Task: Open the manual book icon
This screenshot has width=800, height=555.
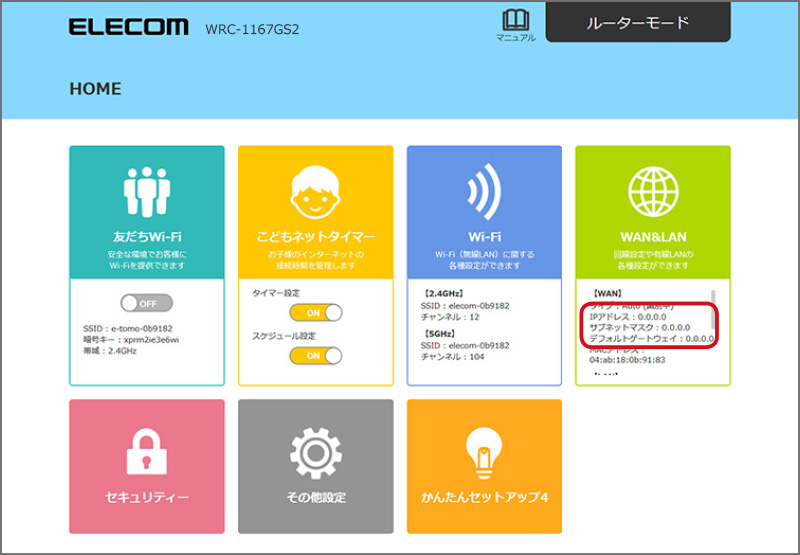Action: 515,21
